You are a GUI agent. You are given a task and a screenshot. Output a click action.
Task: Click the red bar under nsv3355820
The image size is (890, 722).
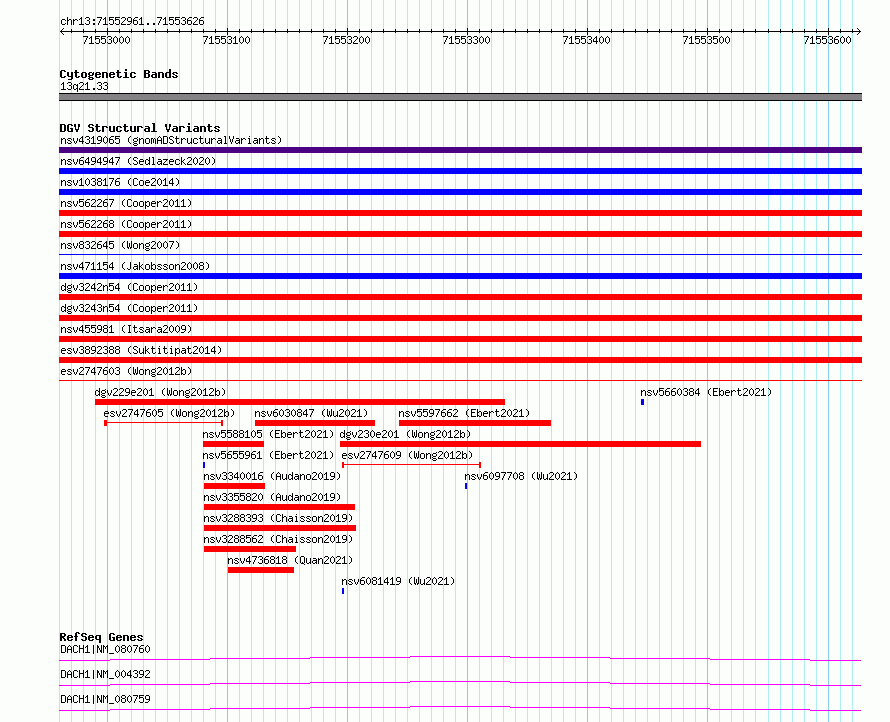[x=279, y=507]
